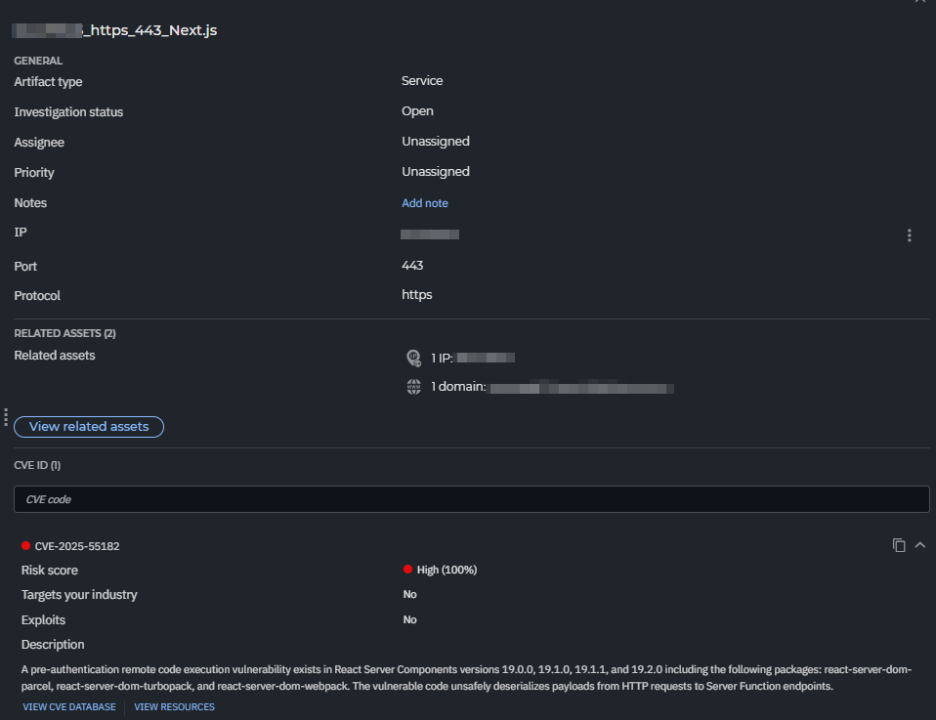Click the red indicator next to High risk score
The height and width of the screenshot is (720, 936).
click(x=406, y=569)
